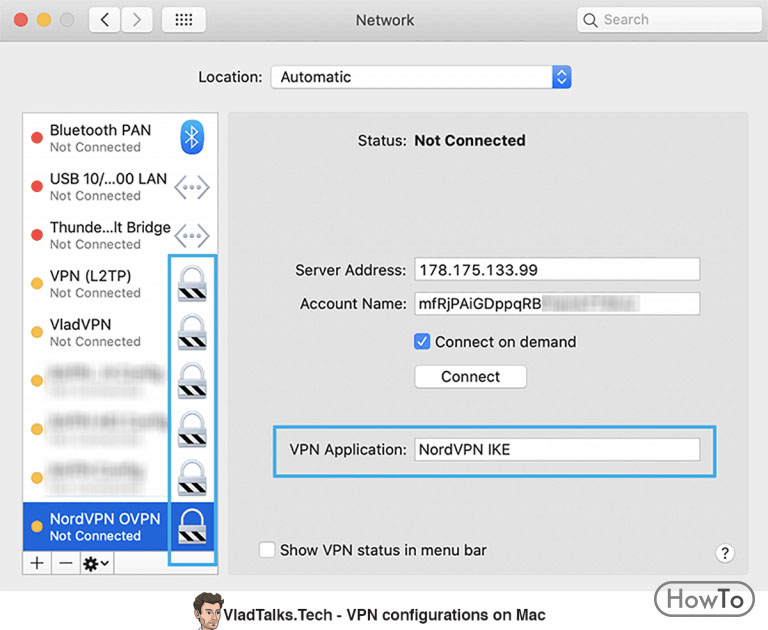Select the Bluetooth PAN service
768x630 pixels.
coord(120,138)
